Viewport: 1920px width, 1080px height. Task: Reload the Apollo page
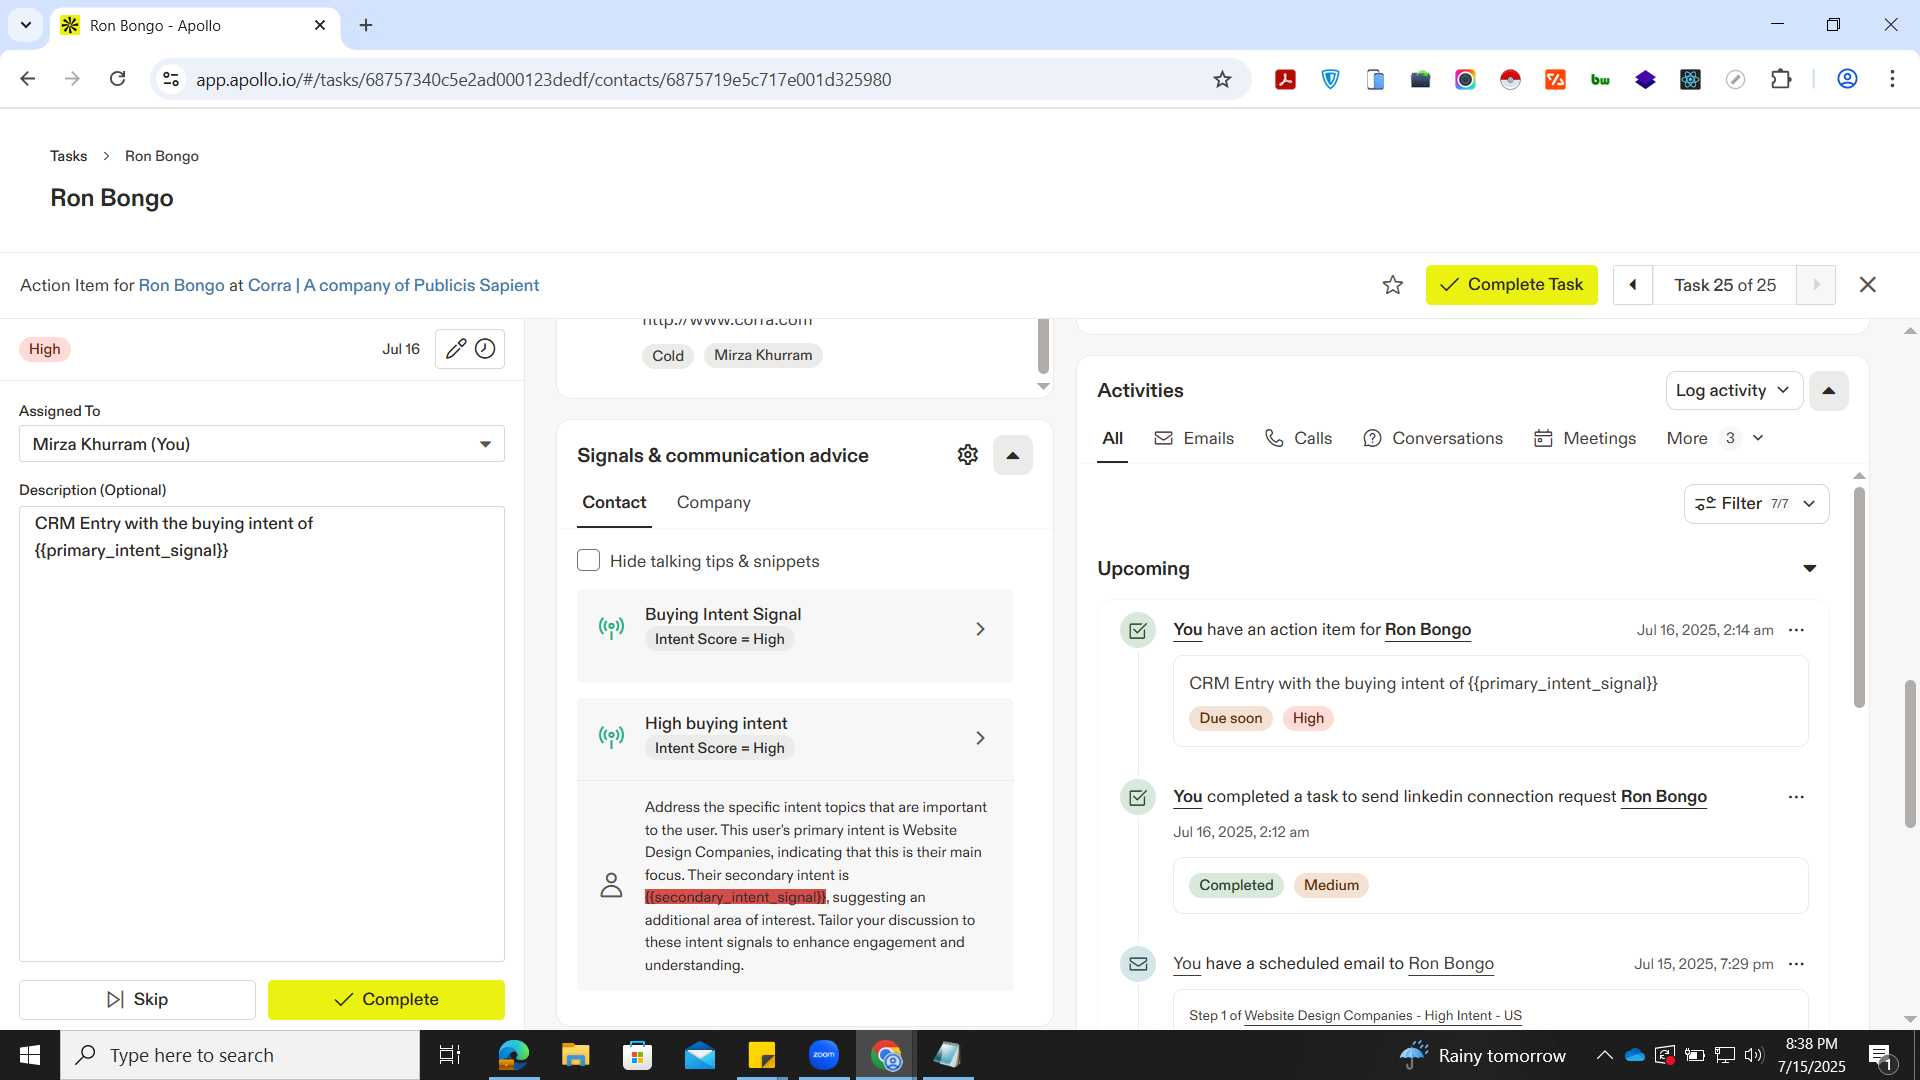(x=117, y=79)
